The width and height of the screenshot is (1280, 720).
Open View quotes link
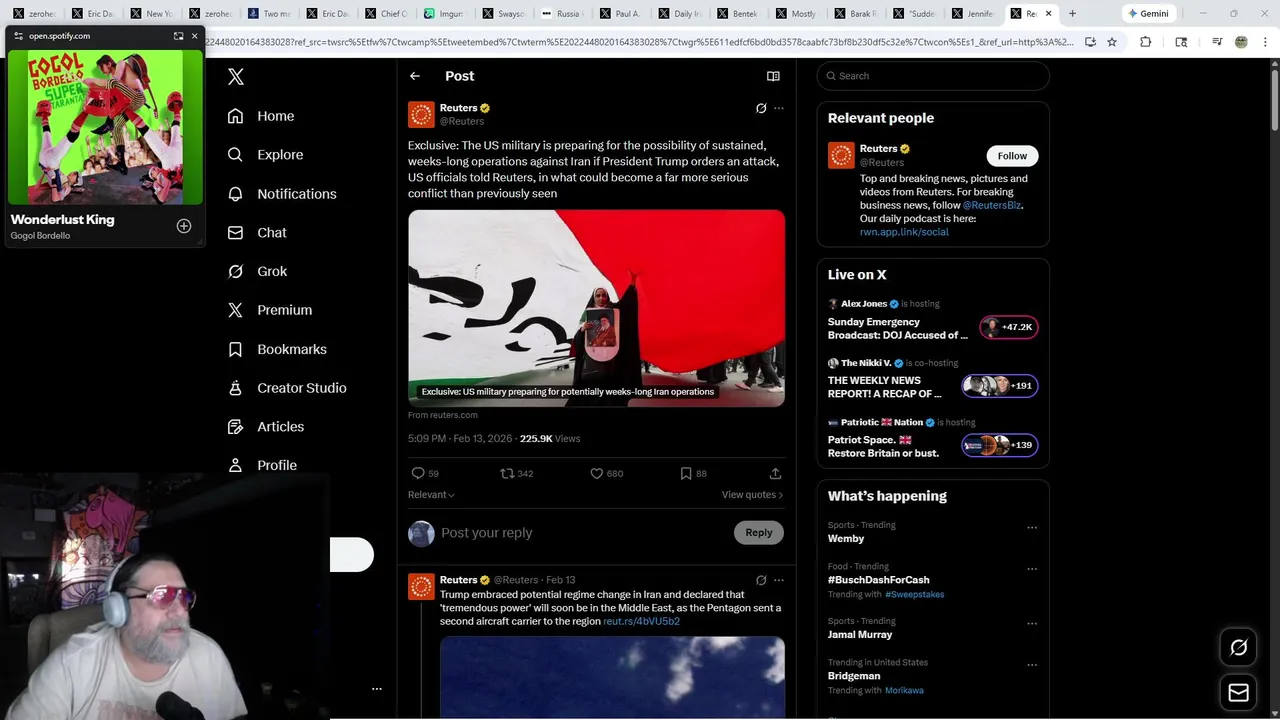point(752,495)
